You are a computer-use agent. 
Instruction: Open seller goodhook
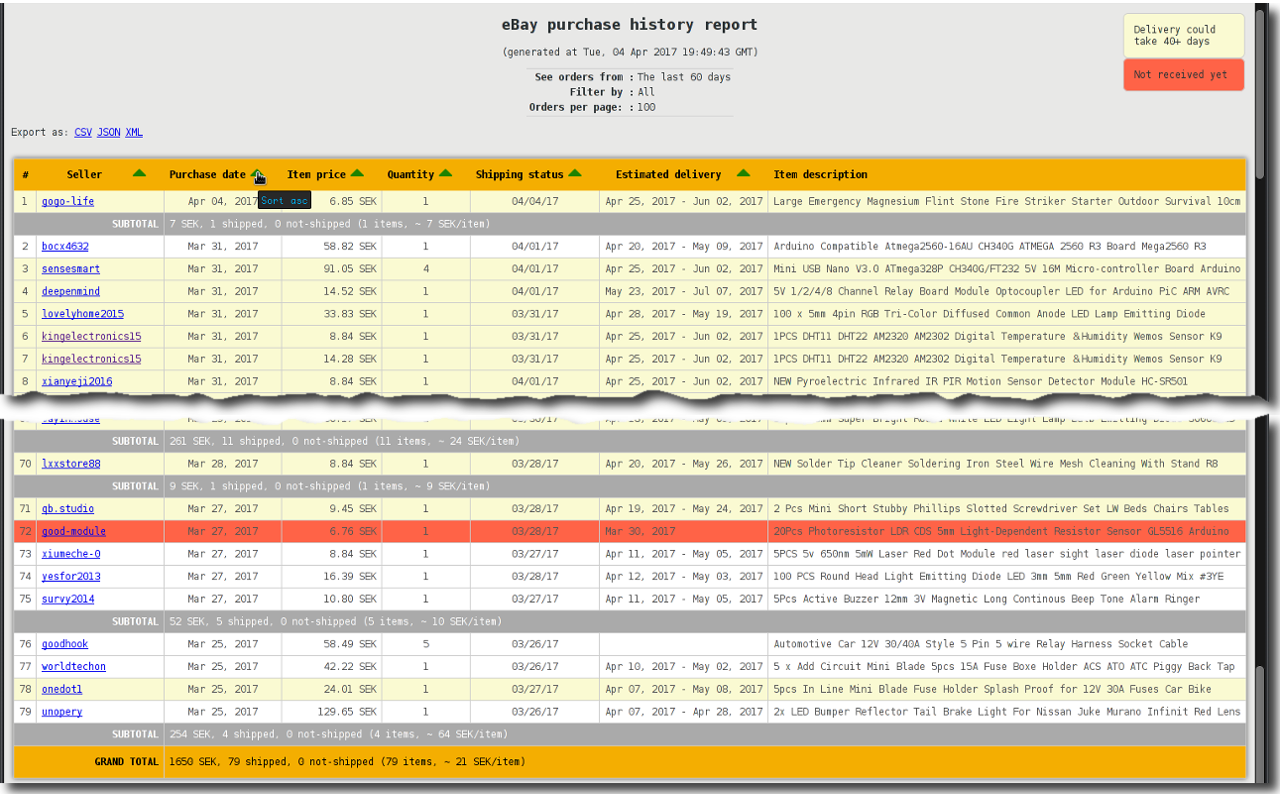pos(65,644)
